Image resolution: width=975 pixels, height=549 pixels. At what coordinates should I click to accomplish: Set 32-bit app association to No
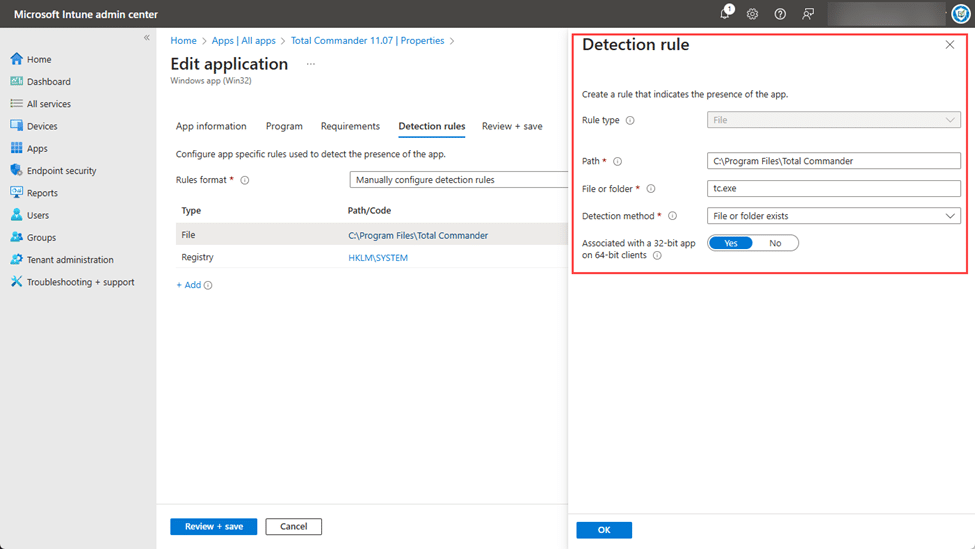pyautogui.click(x=775, y=243)
